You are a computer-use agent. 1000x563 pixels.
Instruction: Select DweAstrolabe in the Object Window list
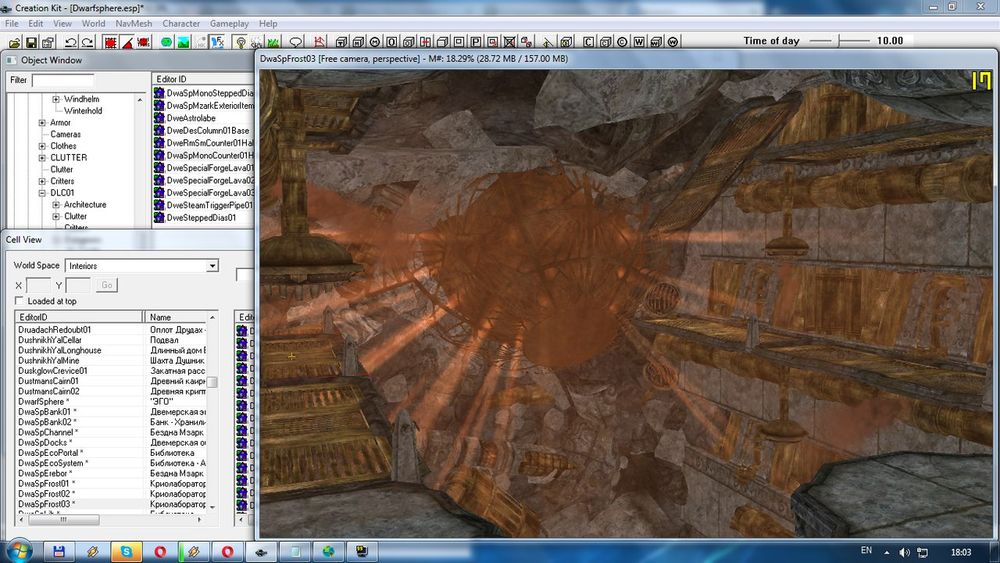[191, 118]
